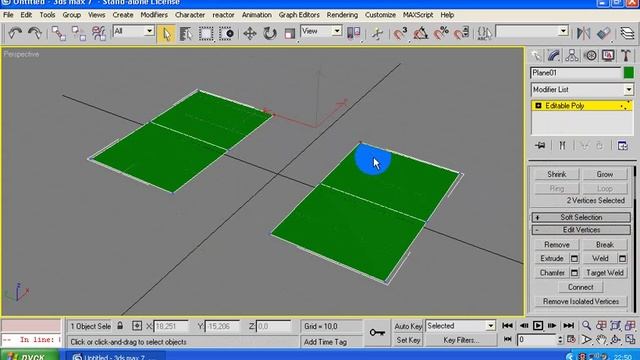This screenshot has height=360, width=640.
Task: Open the Graph Editors menu
Action: point(299,15)
